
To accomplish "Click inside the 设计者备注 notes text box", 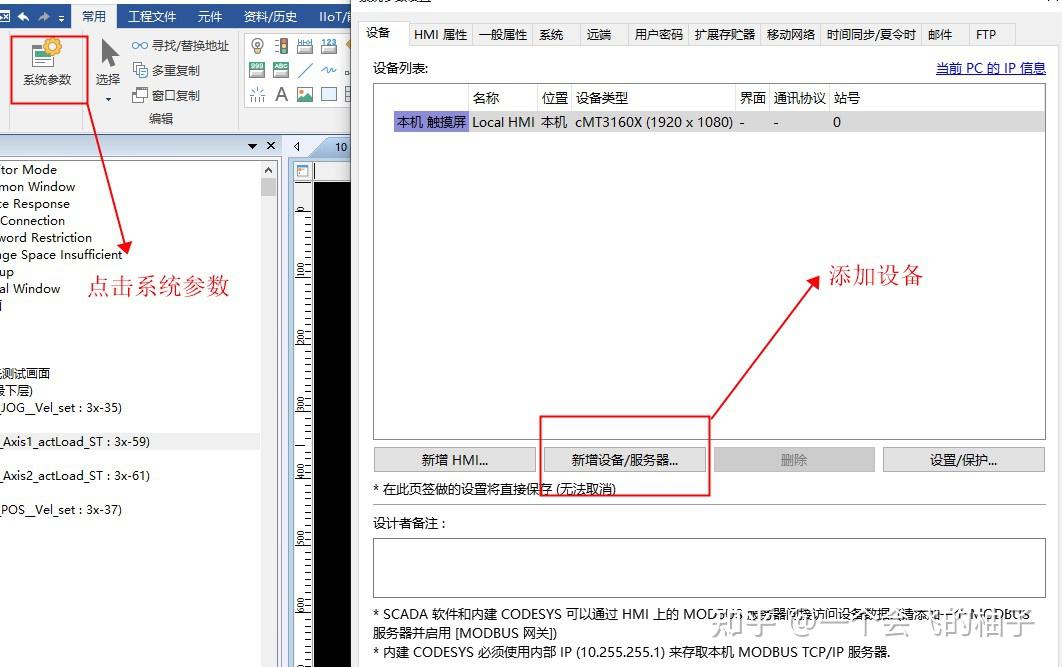I will [709, 567].
